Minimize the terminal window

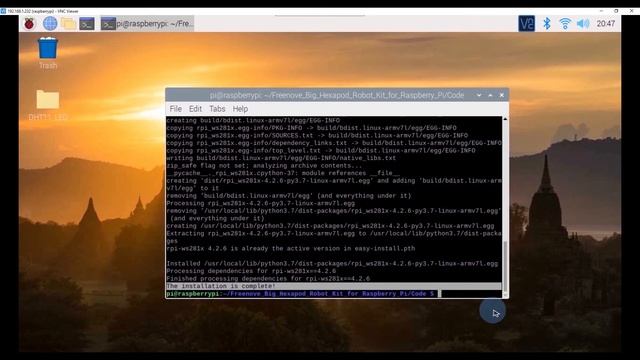(x=479, y=95)
